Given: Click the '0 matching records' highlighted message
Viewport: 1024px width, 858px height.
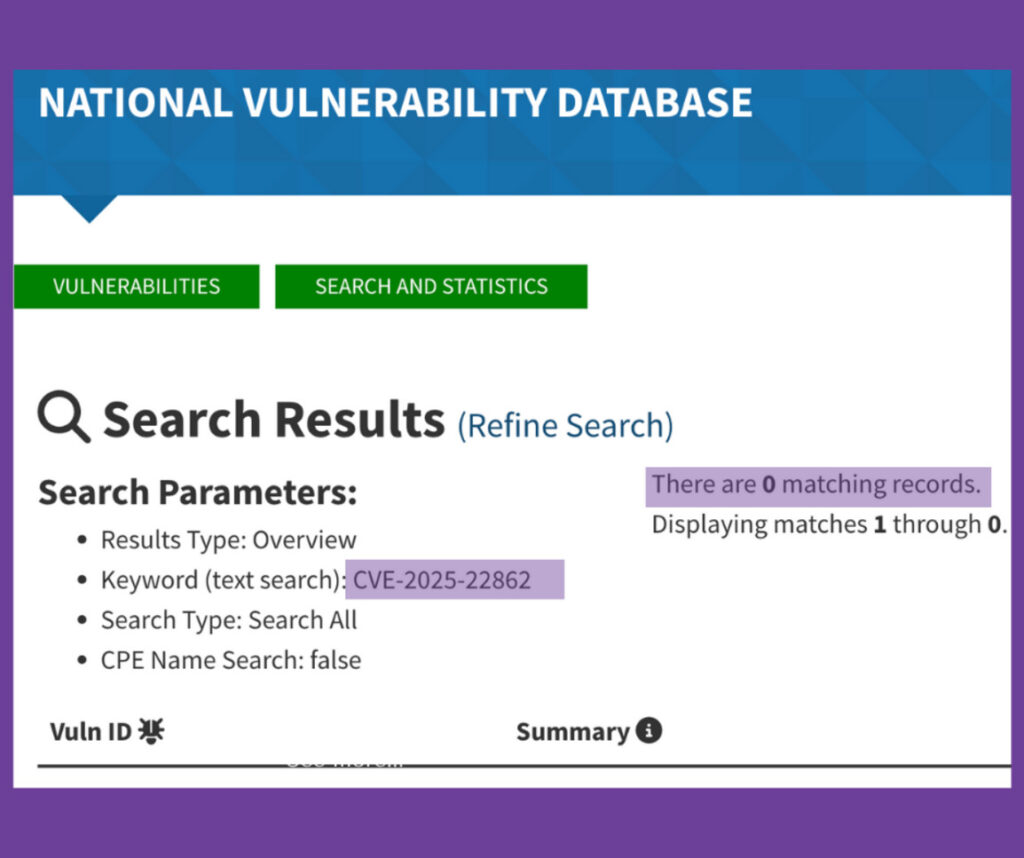Looking at the screenshot, I should coord(818,486).
